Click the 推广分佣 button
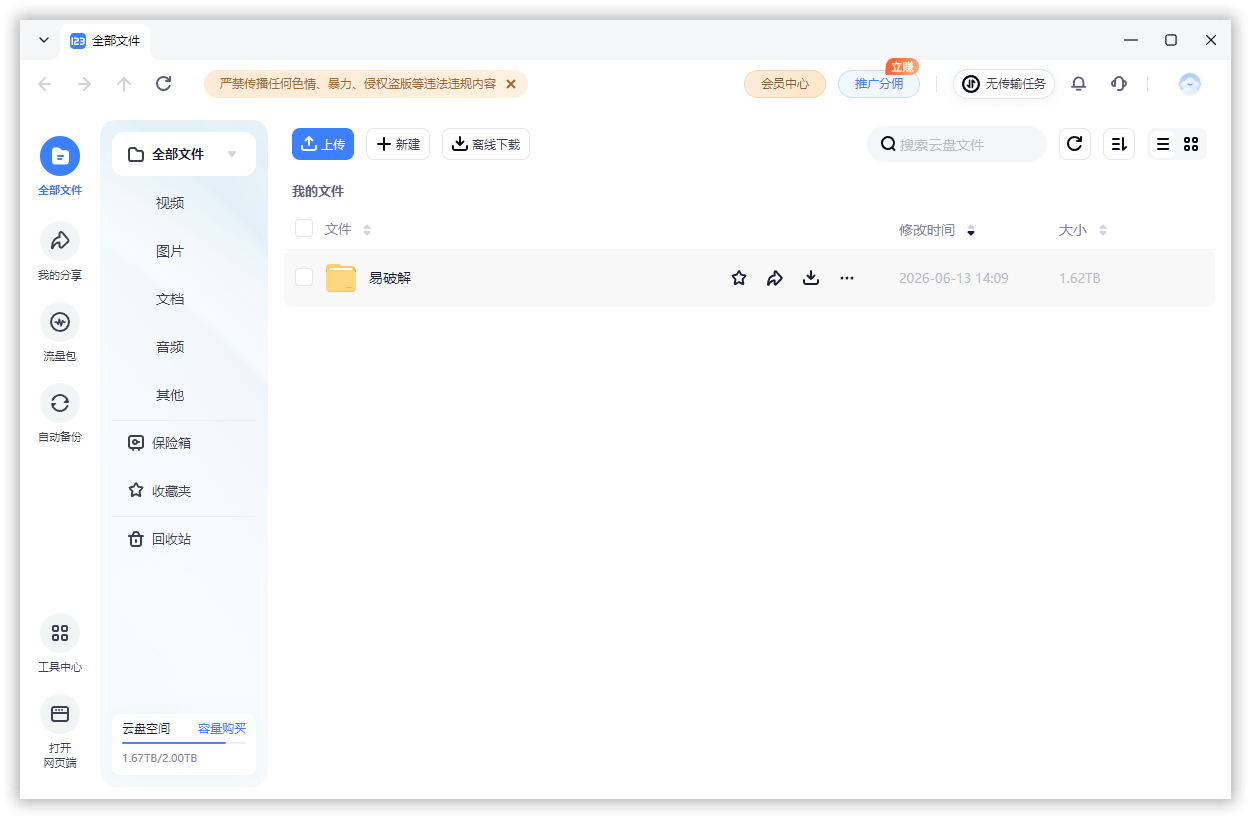Viewport: 1251px width, 819px height. (879, 84)
